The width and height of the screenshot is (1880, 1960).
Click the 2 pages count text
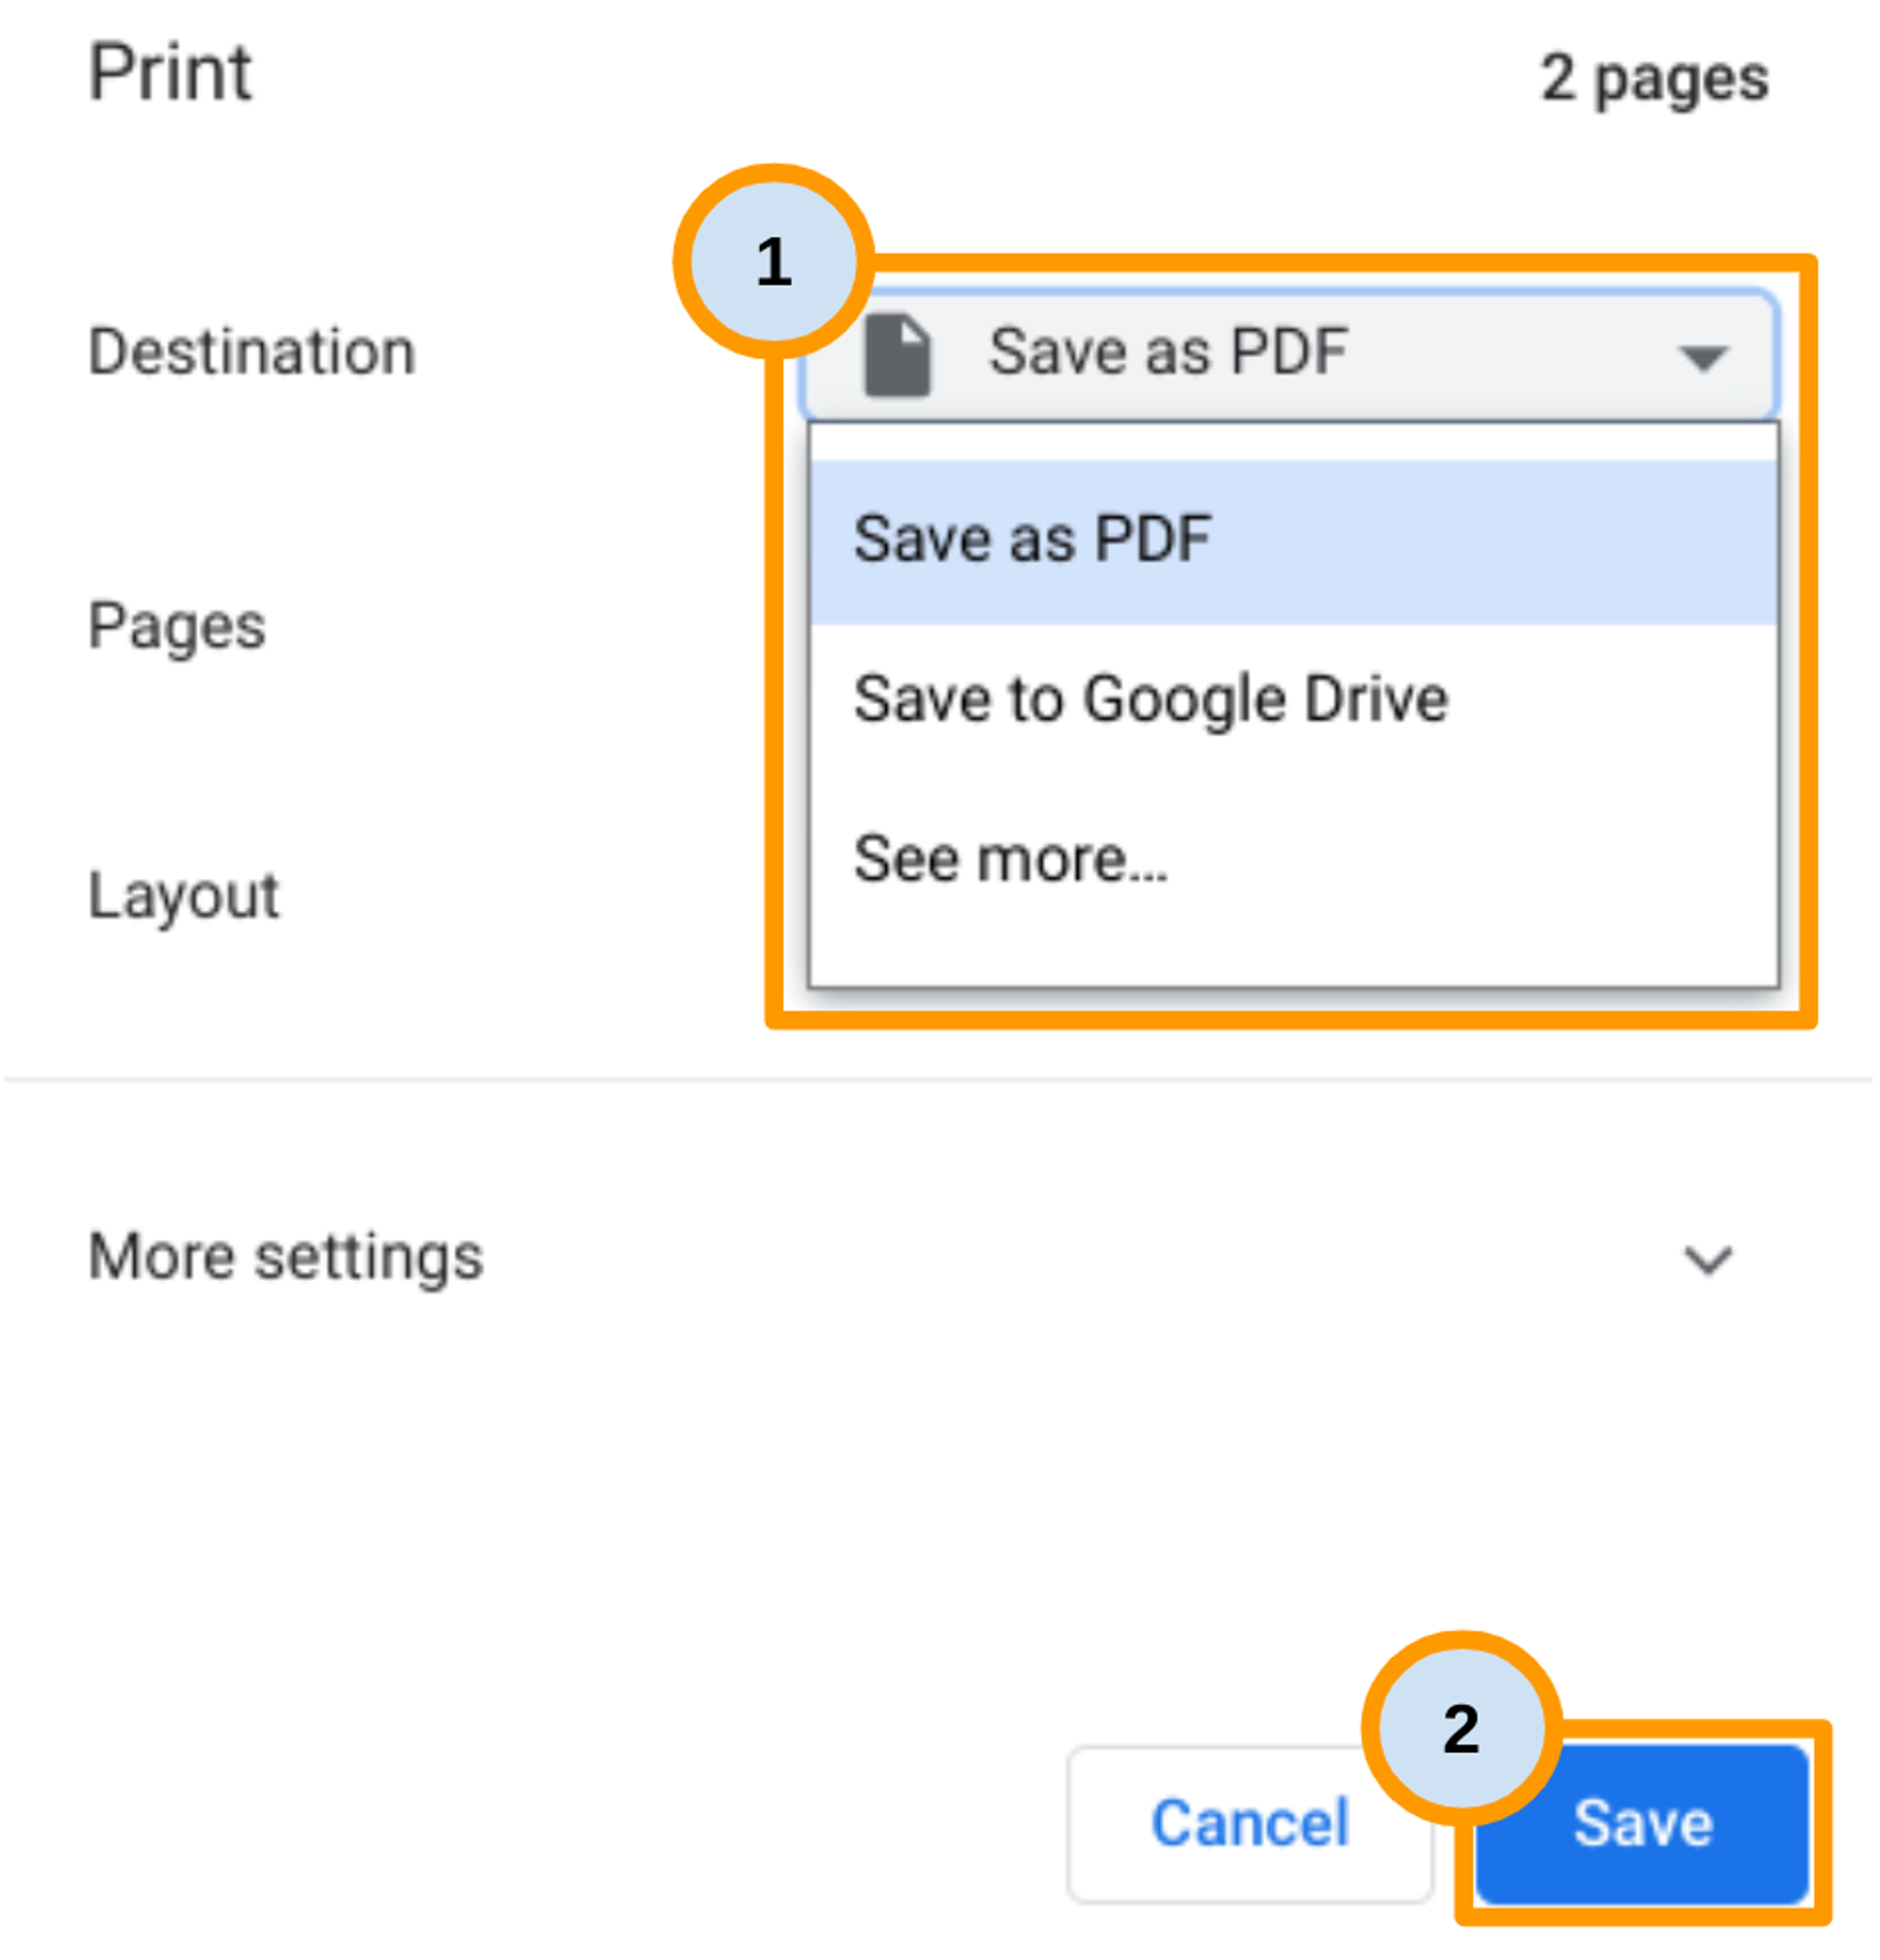pyautogui.click(x=1654, y=78)
